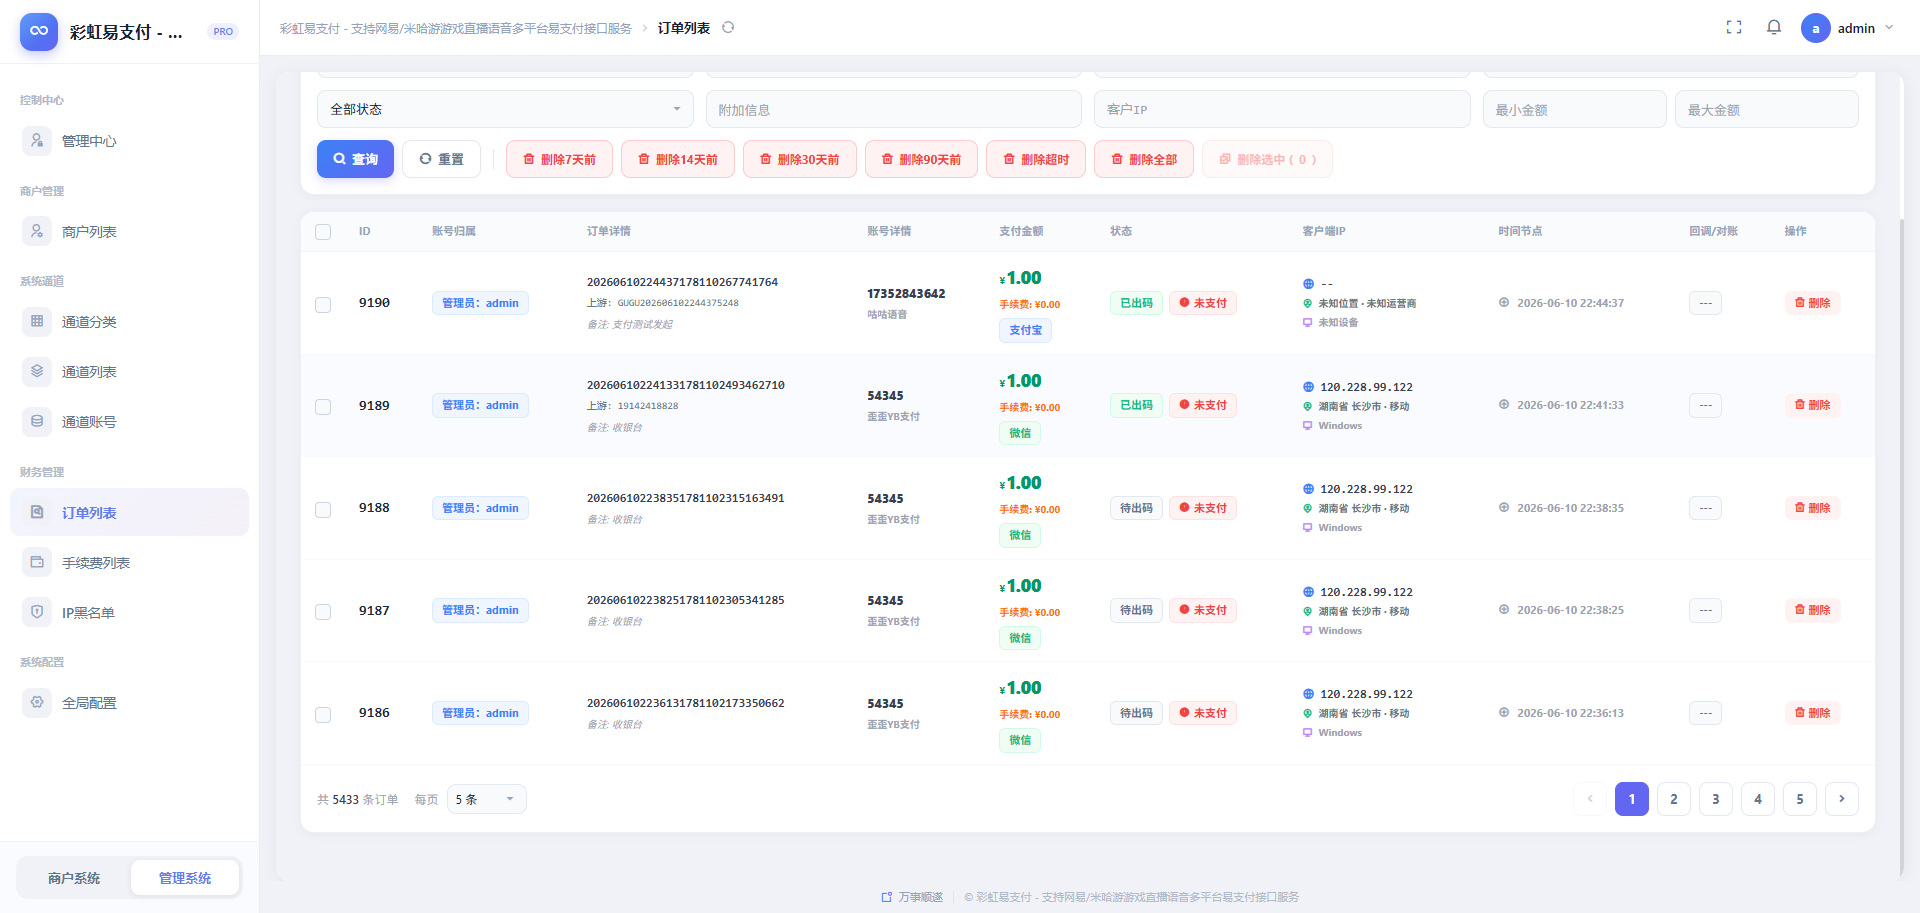Delete order 9189

tap(1812, 405)
